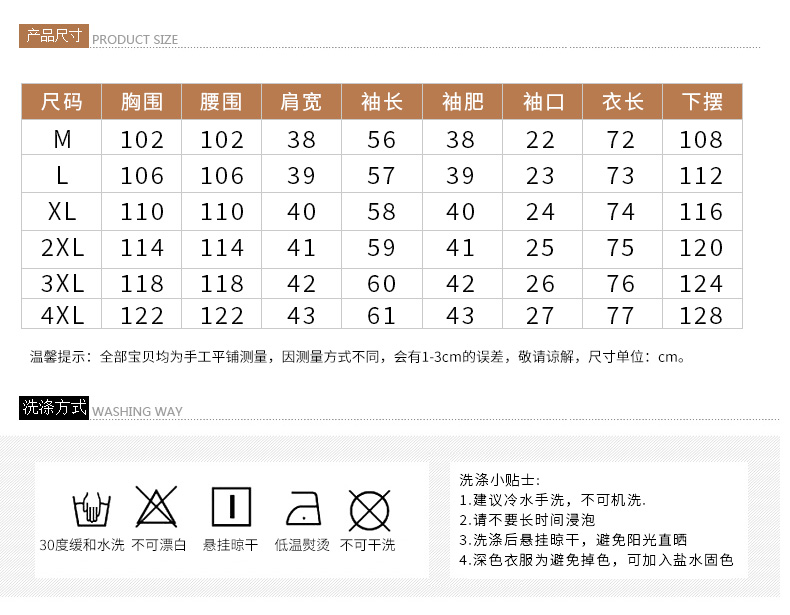
Task: Click the 下摆 value 120
Action: tap(701, 248)
